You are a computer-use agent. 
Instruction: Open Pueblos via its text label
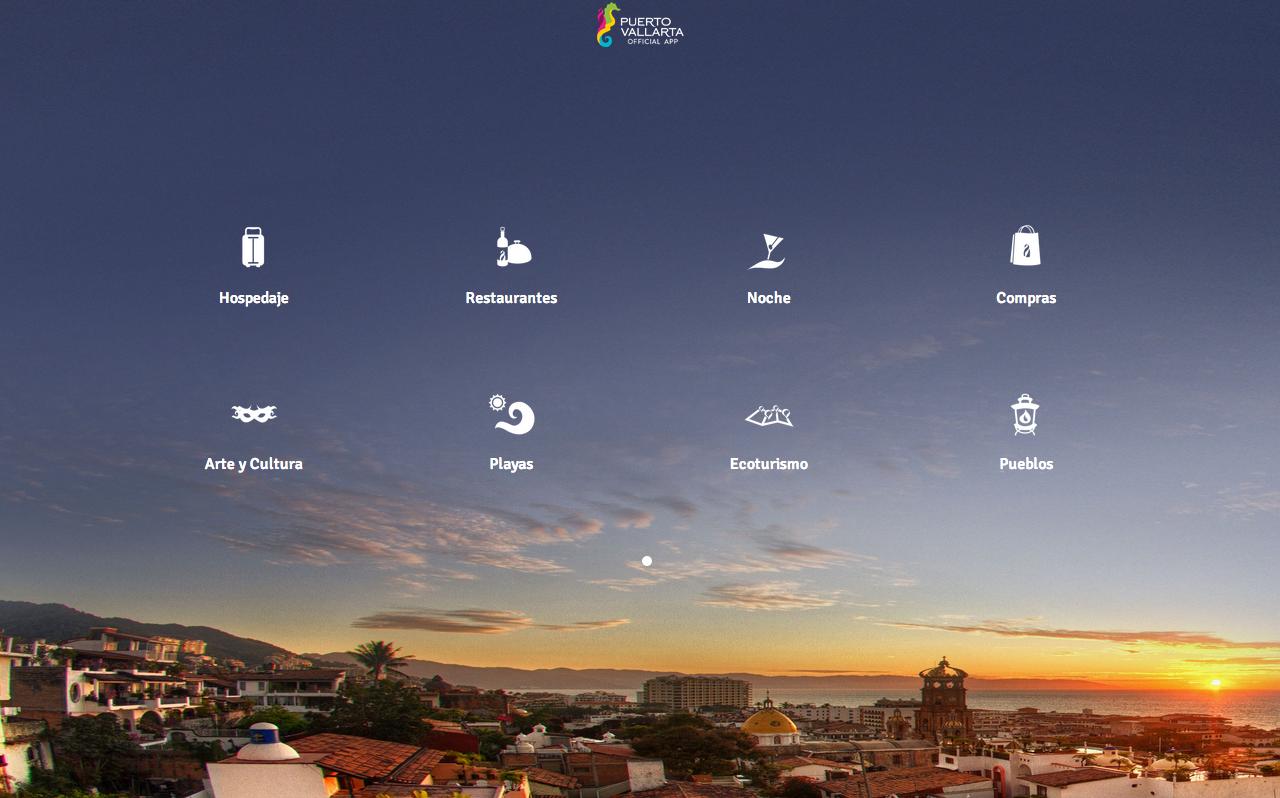[1026, 463]
